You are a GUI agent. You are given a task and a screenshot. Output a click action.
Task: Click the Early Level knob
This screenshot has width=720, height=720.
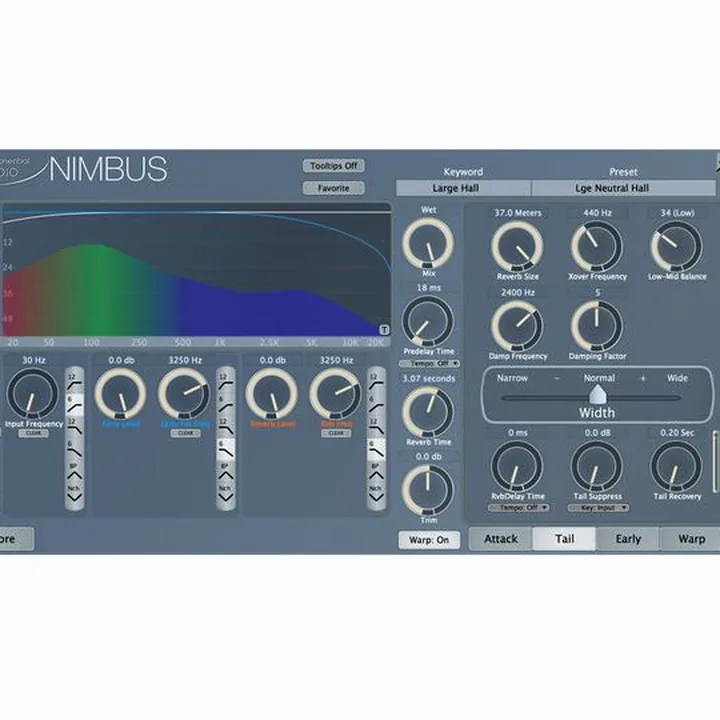pyautogui.click(x=120, y=393)
